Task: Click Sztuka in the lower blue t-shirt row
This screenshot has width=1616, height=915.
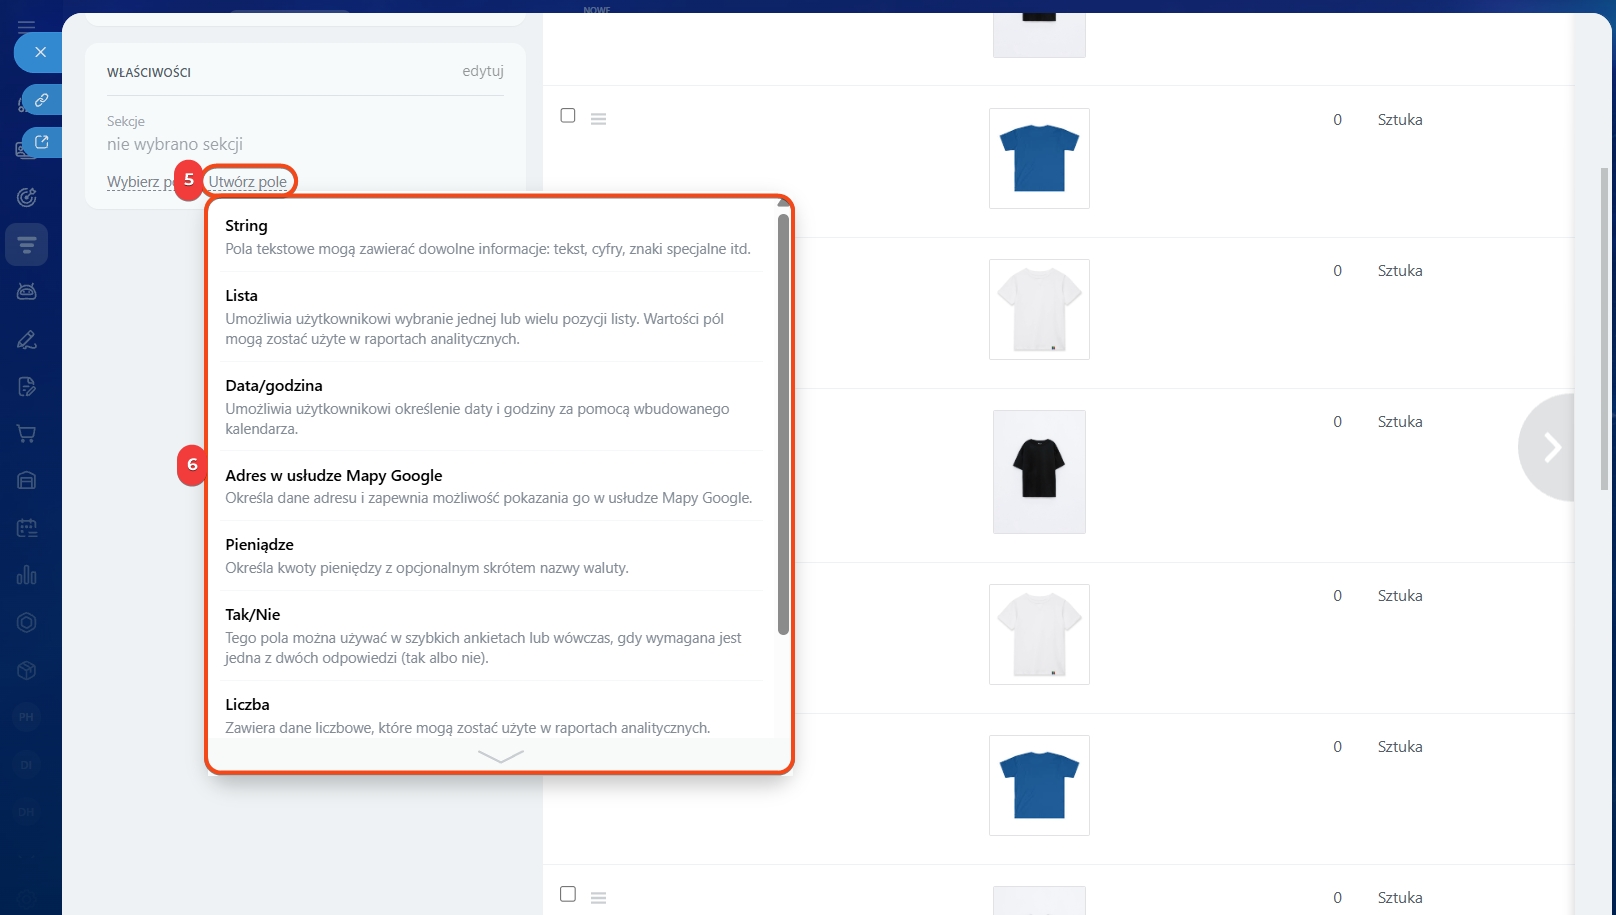Action: point(1400,746)
